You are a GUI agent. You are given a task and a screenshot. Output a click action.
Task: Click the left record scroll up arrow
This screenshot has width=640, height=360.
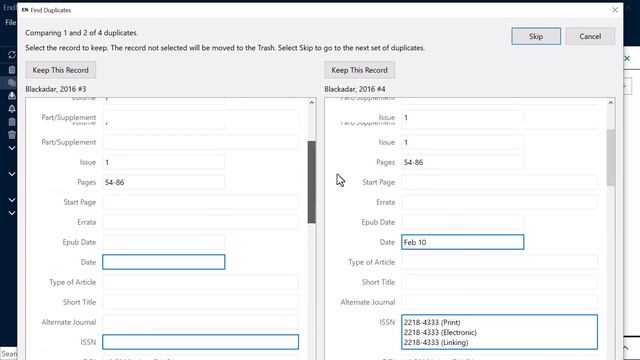(312, 103)
